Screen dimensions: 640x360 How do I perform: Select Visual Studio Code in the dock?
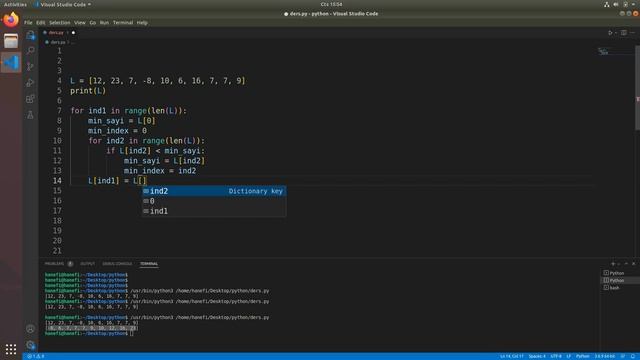click(x=11, y=62)
